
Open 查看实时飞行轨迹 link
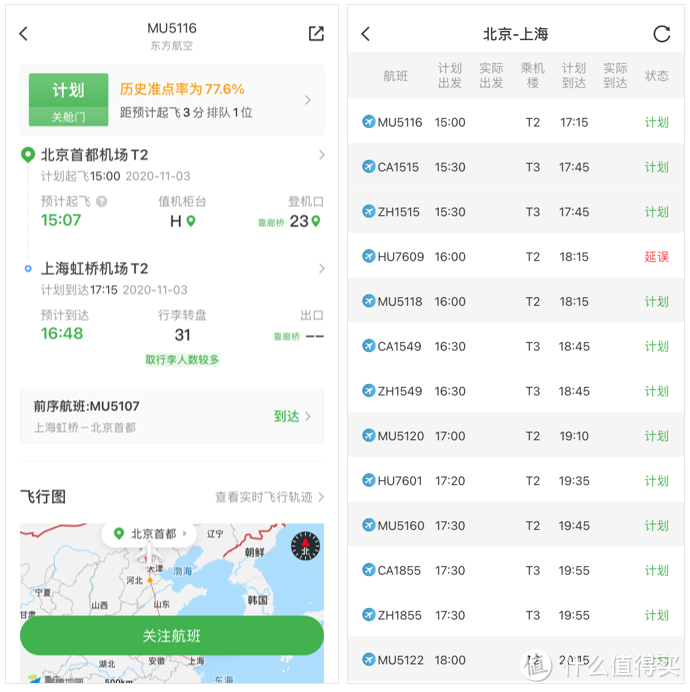[264, 497]
